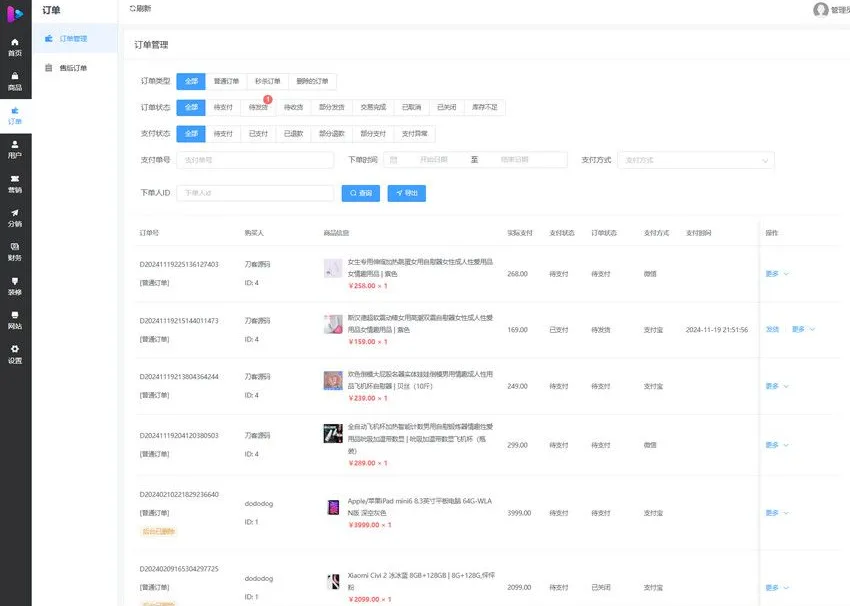Click the 导出 export button
Screen dimensions: 850x606
[x=407, y=192]
